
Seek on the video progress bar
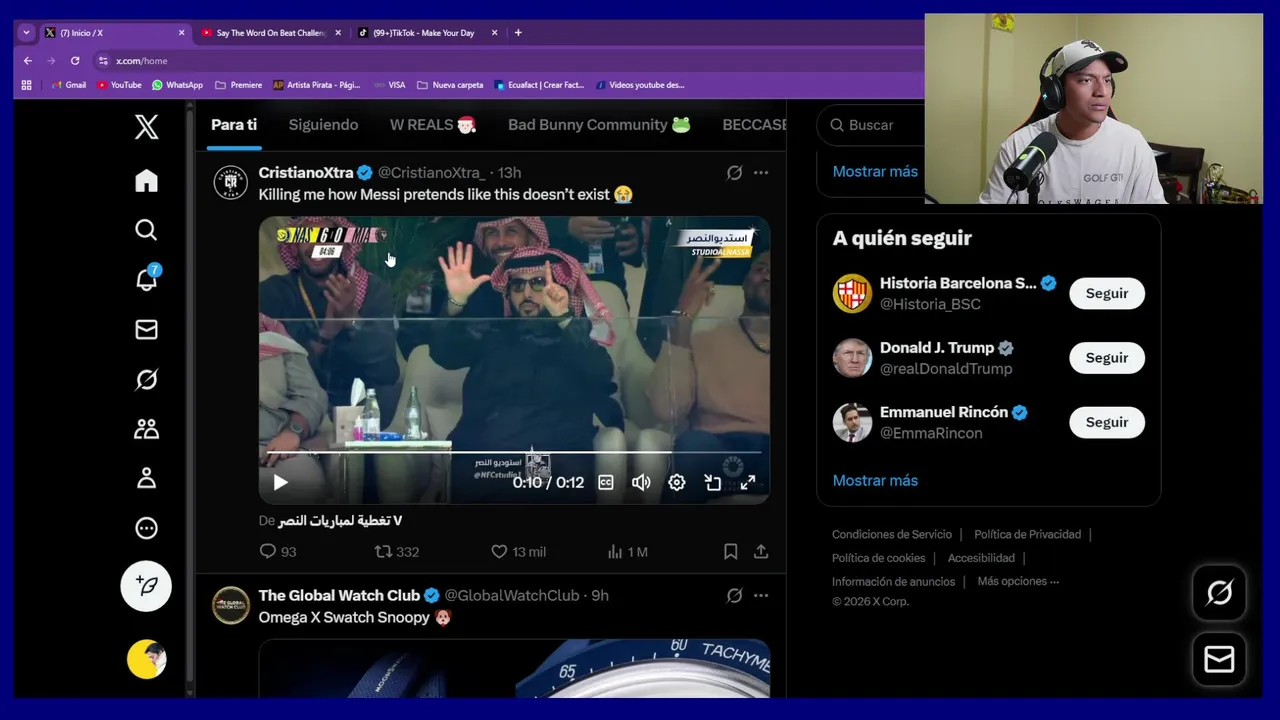514,453
